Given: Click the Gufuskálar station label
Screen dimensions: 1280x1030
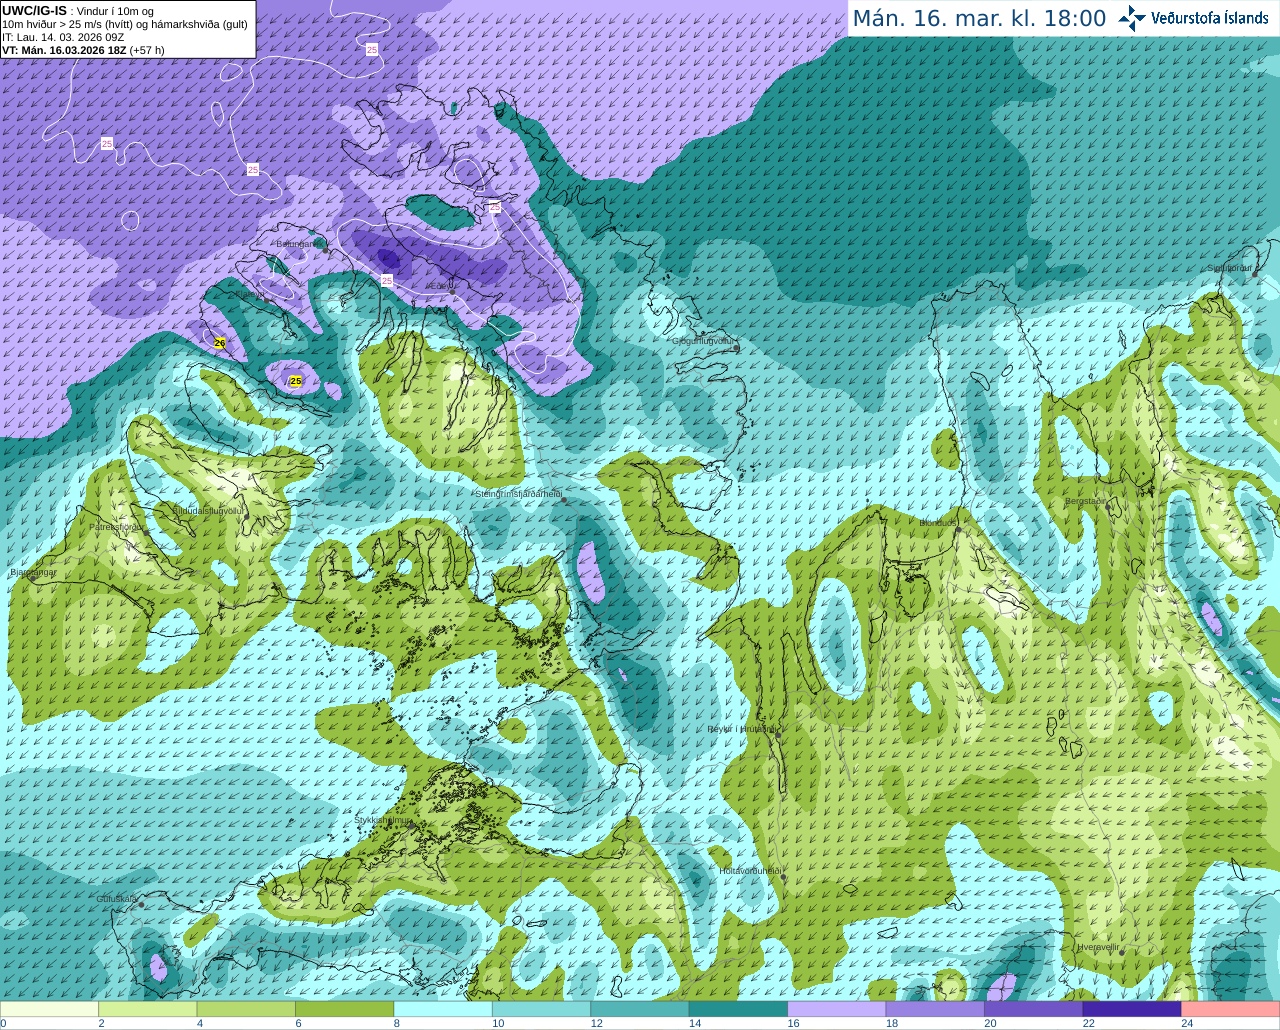Looking at the screenshot, I should (117, 898).
